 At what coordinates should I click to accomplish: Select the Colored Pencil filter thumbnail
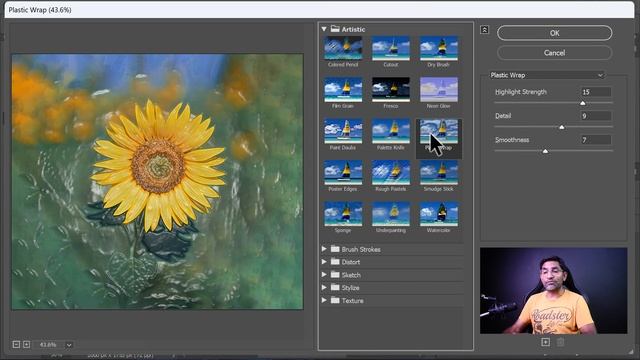(x=343, y=48)
